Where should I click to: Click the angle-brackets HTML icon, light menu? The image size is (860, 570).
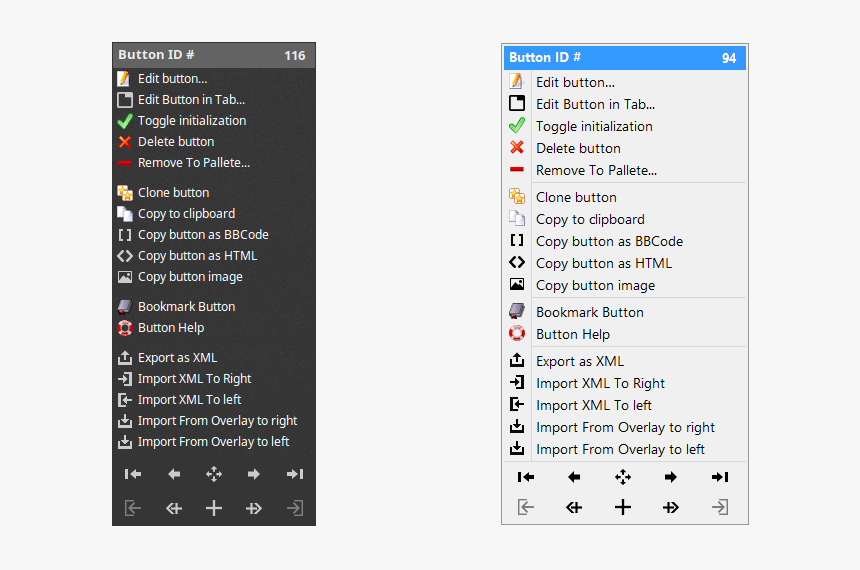[517, 263]
